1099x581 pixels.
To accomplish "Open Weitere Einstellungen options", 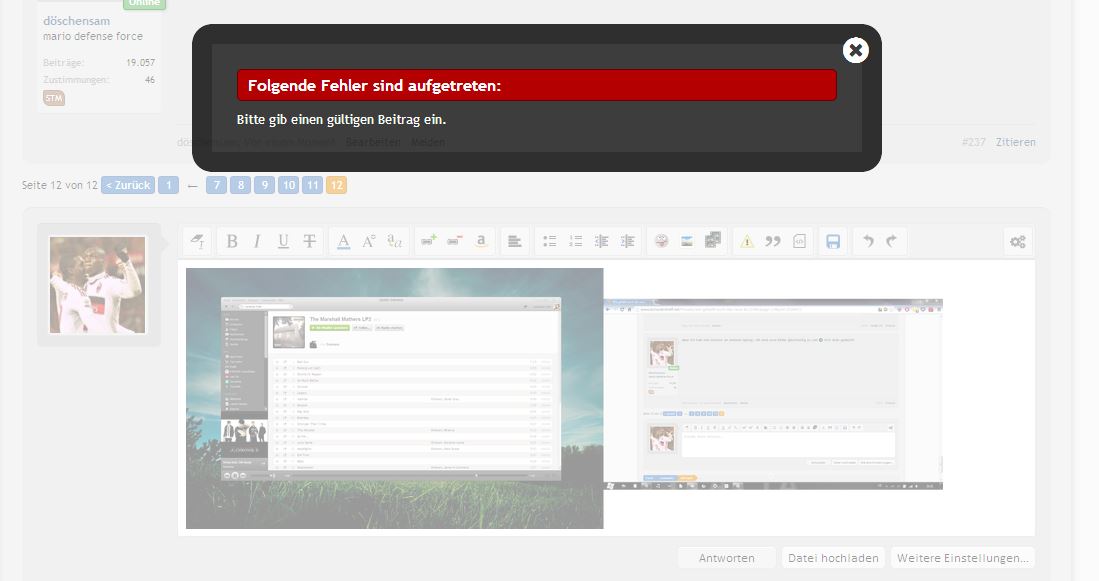I will tap(962, 558).
